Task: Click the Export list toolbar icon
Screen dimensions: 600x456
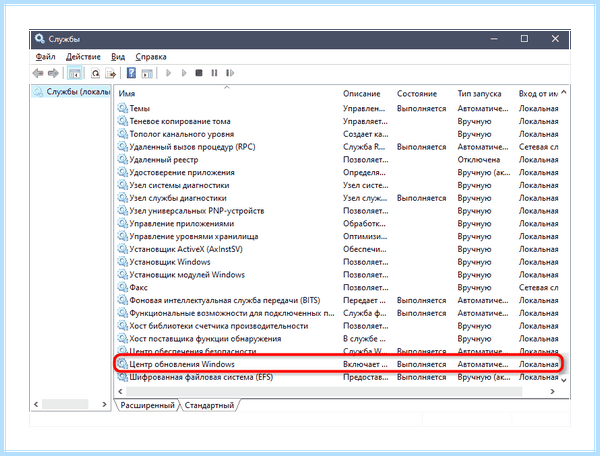Action: [111, 73]
